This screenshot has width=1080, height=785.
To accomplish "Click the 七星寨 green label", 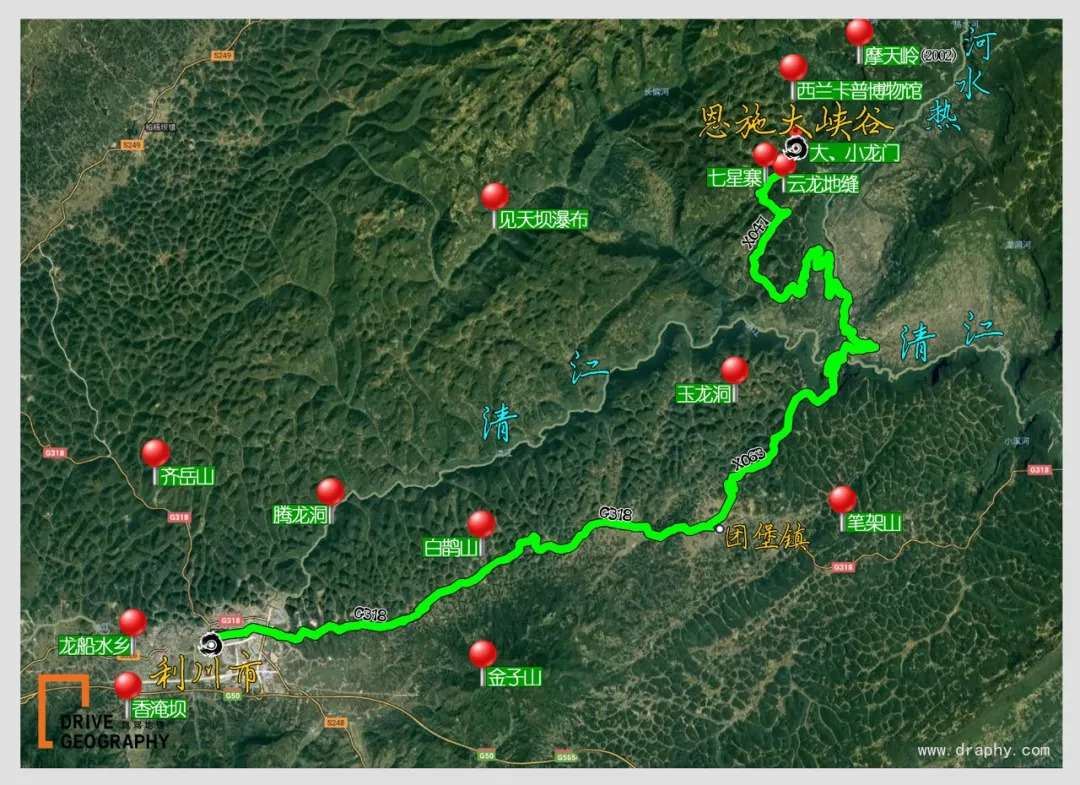I will 735,178.
